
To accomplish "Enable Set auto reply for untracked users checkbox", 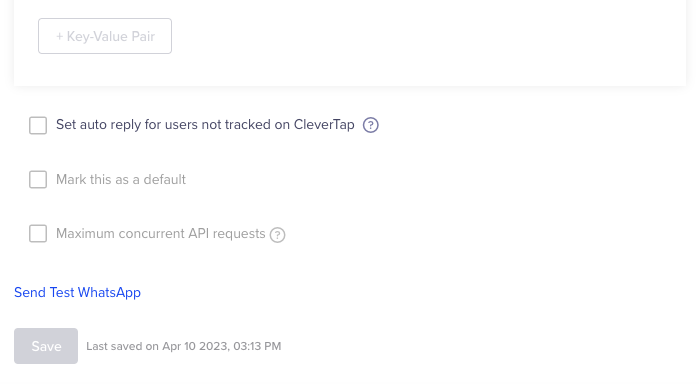I will tap(38, 125).
